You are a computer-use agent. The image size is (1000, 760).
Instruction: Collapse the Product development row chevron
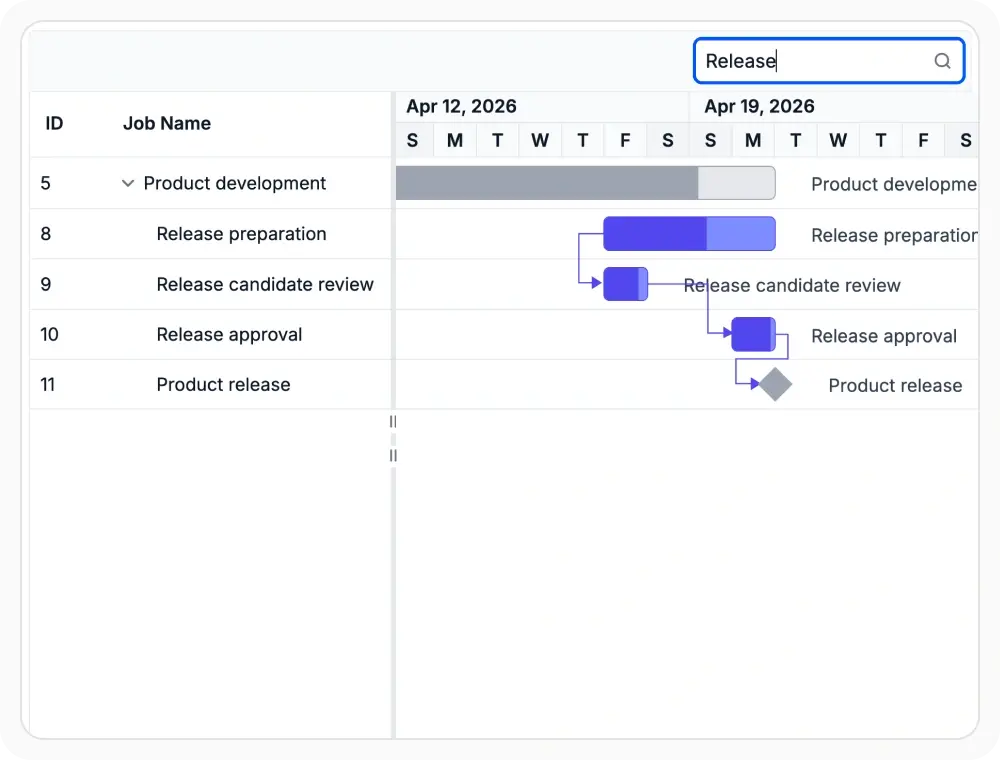point(128,184)
